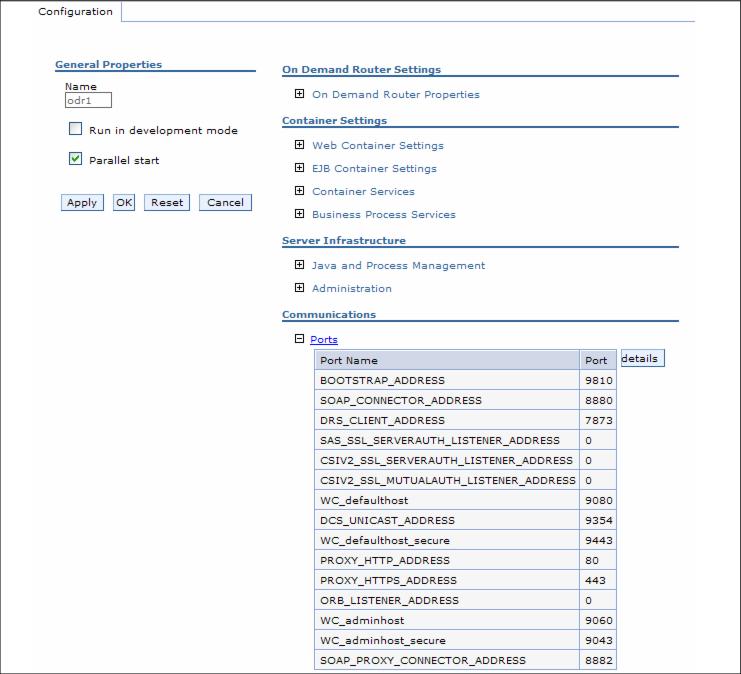741x674 pixels.
Task: Click port value 8880
Action: 598,400
